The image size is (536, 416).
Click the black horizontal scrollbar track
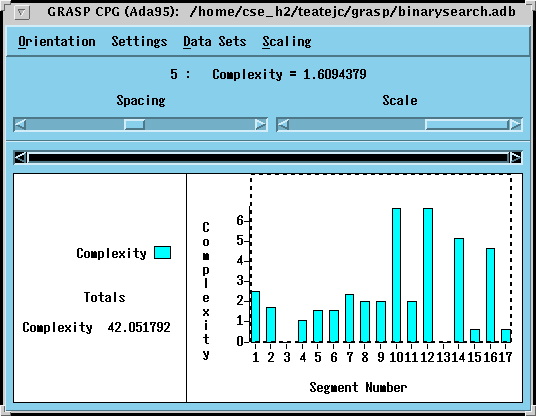pyautogui.click(x=268, y=158)
